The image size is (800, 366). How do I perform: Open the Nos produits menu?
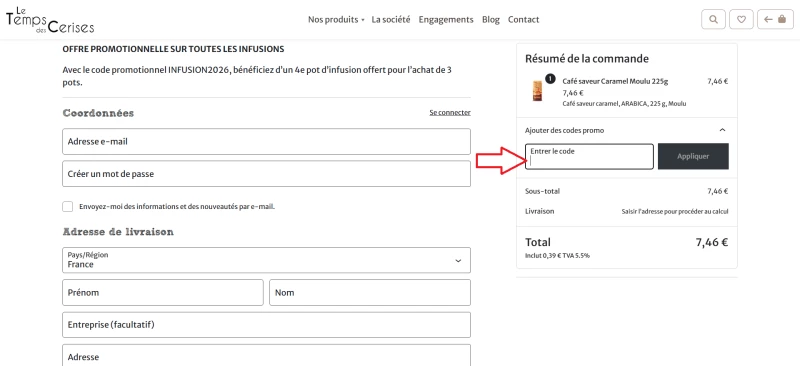click(336, 19)
